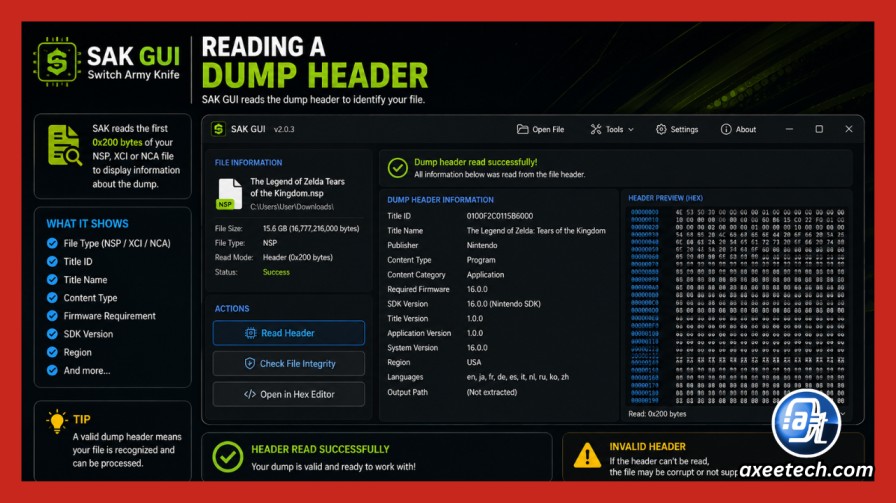Click the chip icon on Read Header
896x503 pixels.
pyautogui.click(x=250, y=333)
